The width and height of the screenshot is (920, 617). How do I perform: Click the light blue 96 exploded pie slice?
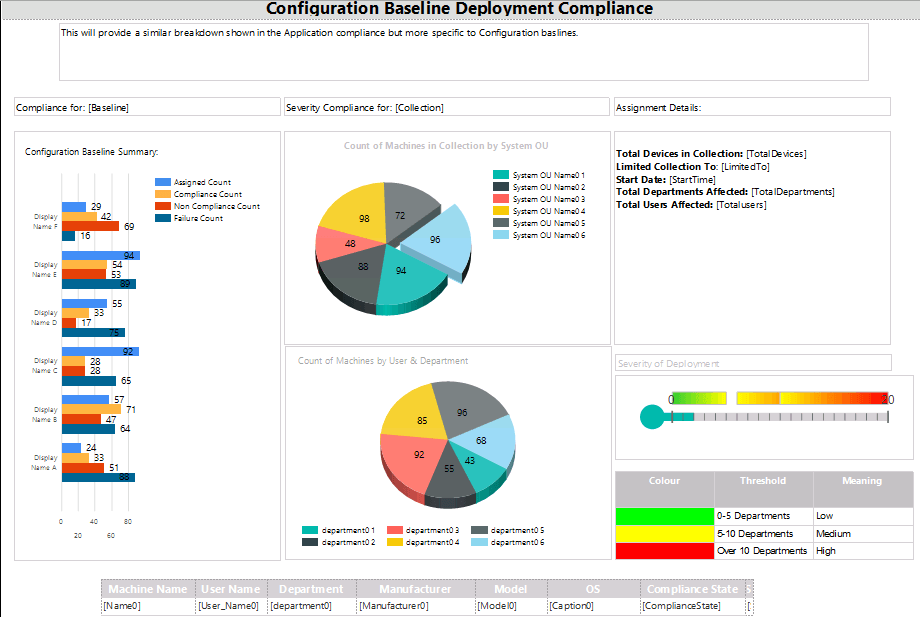(x=439, y=238)
